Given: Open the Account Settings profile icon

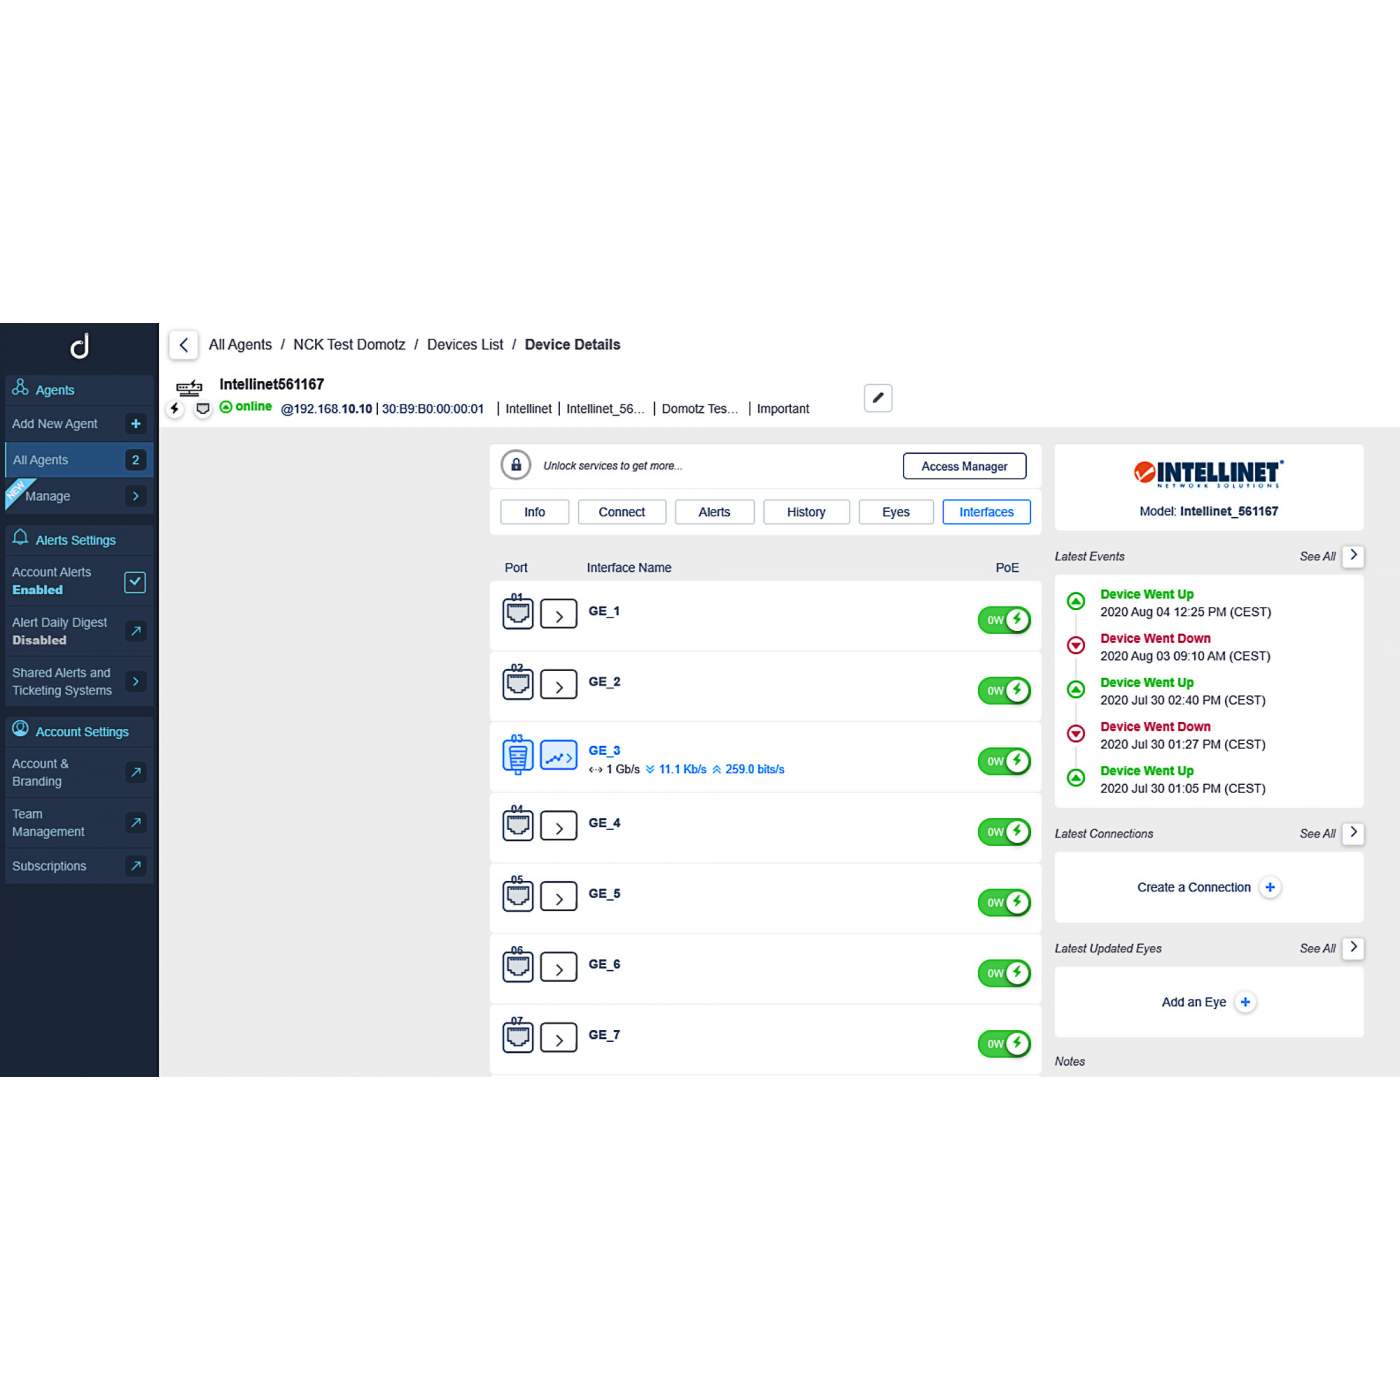Looking at the screenshot, I should click(20, 730).
